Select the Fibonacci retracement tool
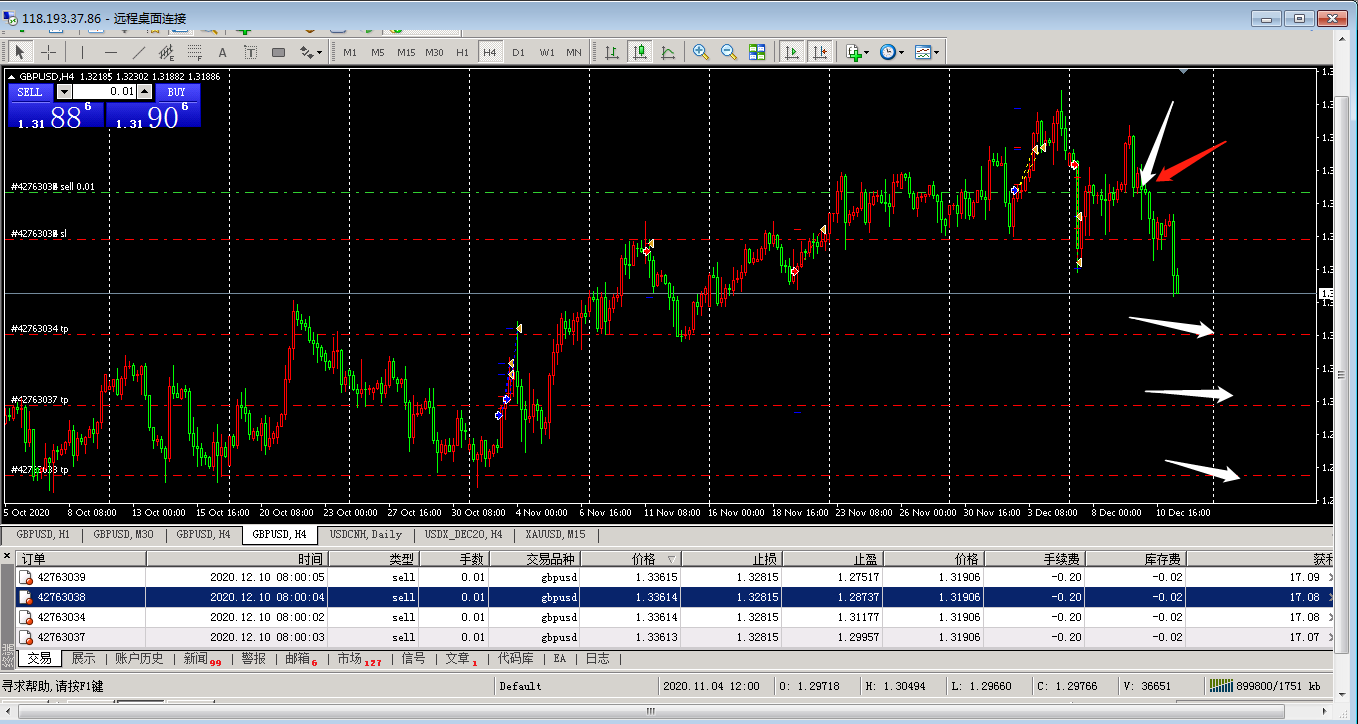Image resolution: width=1358 pixels, height=724 pixels. (x=194, y=52)
